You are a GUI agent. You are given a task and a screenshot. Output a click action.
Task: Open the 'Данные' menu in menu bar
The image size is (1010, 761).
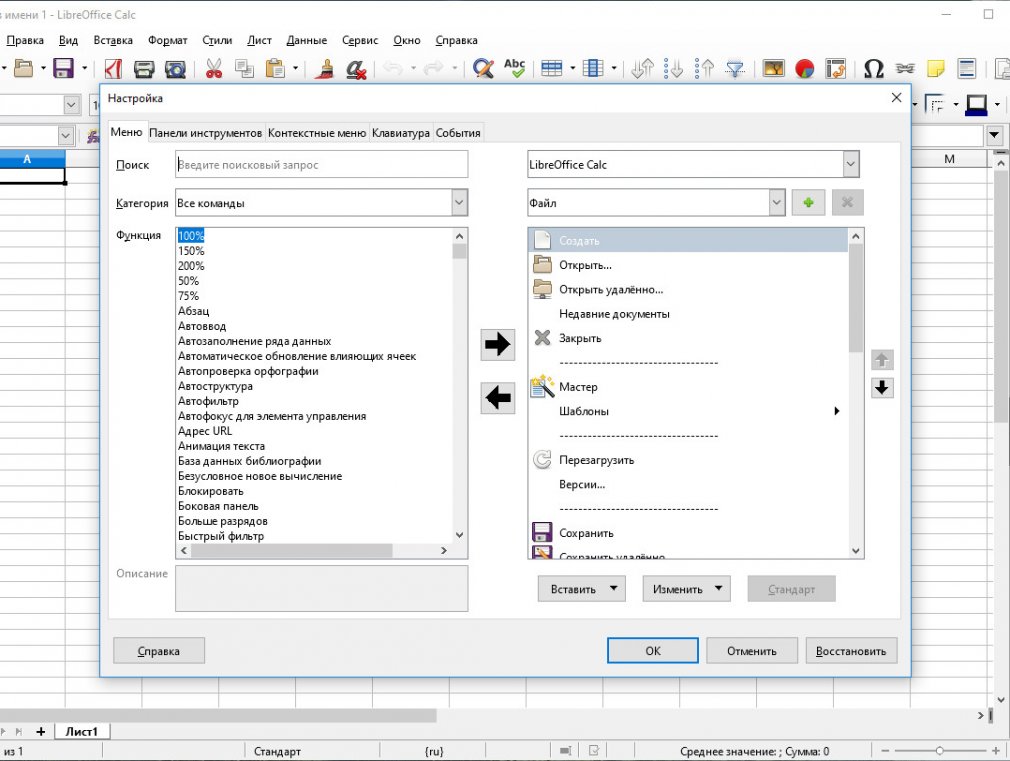click(307, 40)
